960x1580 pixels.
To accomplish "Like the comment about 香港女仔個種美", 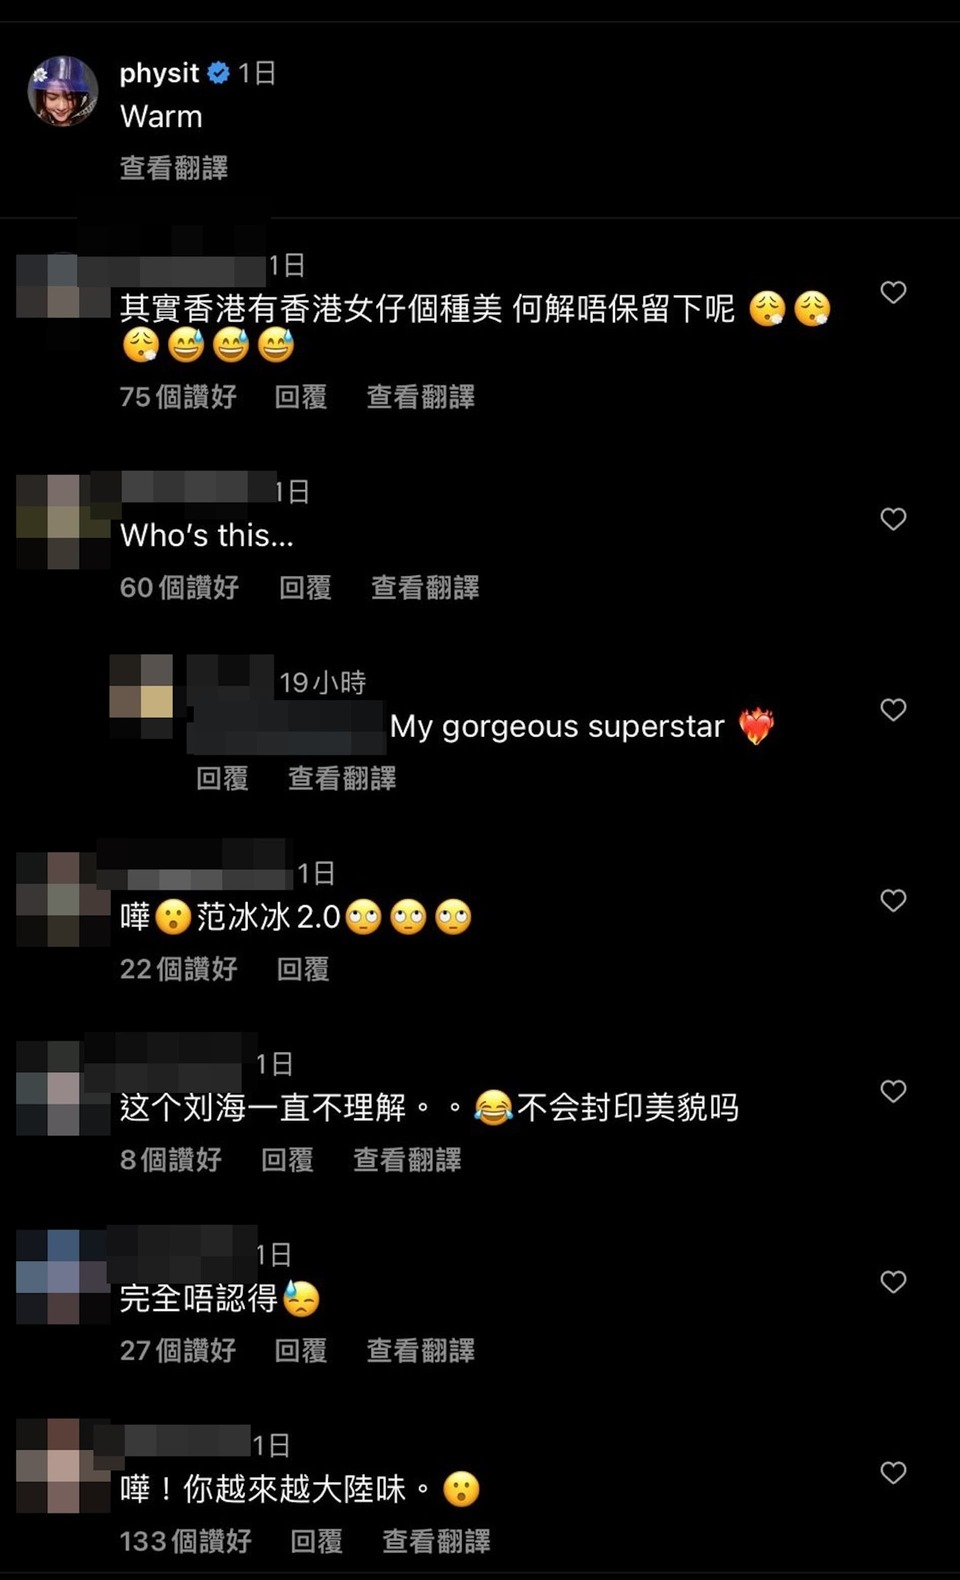I will (x=893, y=292).
